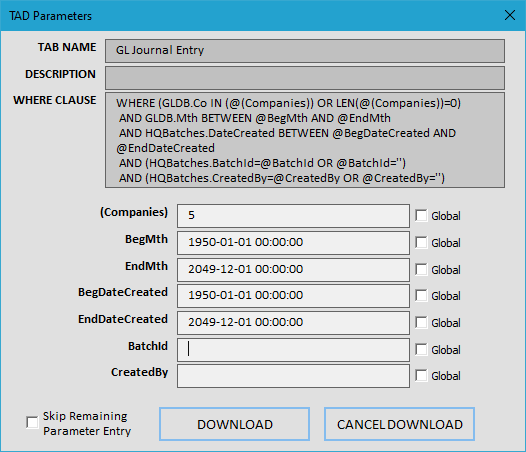This screenshot has width=526, height=452.
Task: Enable Global for BegMth parameter
Action: click(x=421, y=242)
